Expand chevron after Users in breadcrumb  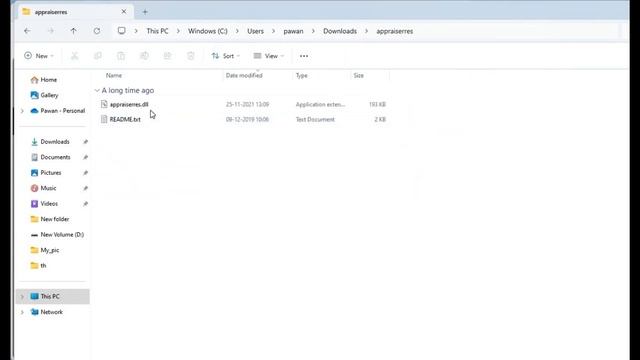pos(273,31)
